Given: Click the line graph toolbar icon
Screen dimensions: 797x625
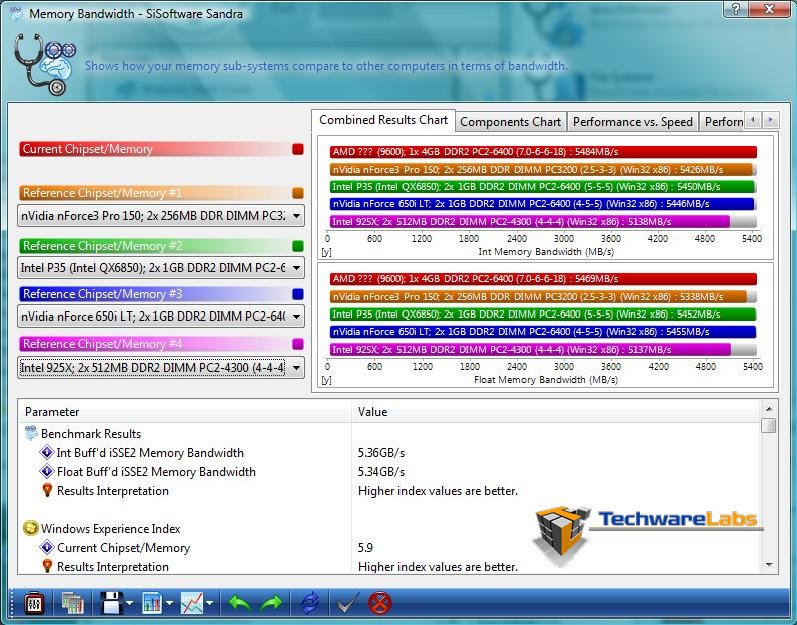Looking at the screenshot, I should (192, 603).
